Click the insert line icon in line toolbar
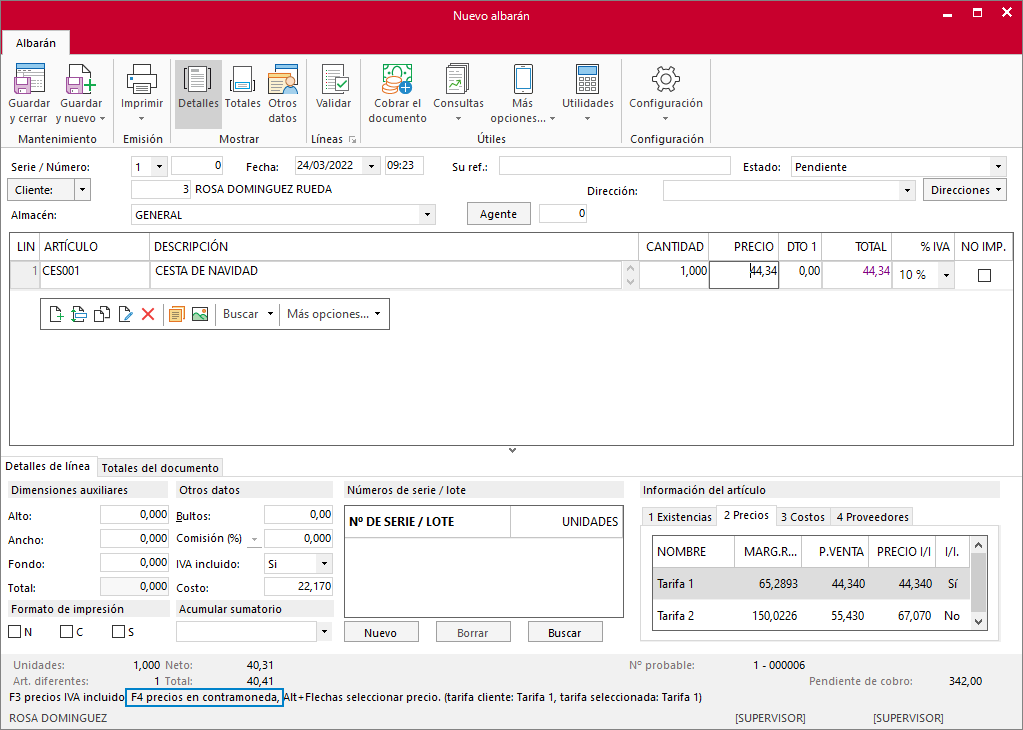Screen dimensions: 1023x730 pyautogui.click(x=79, y=314)
